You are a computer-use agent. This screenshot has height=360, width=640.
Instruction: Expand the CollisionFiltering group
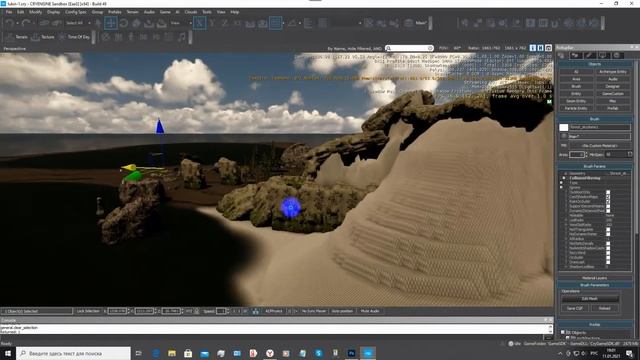(564, 178)
